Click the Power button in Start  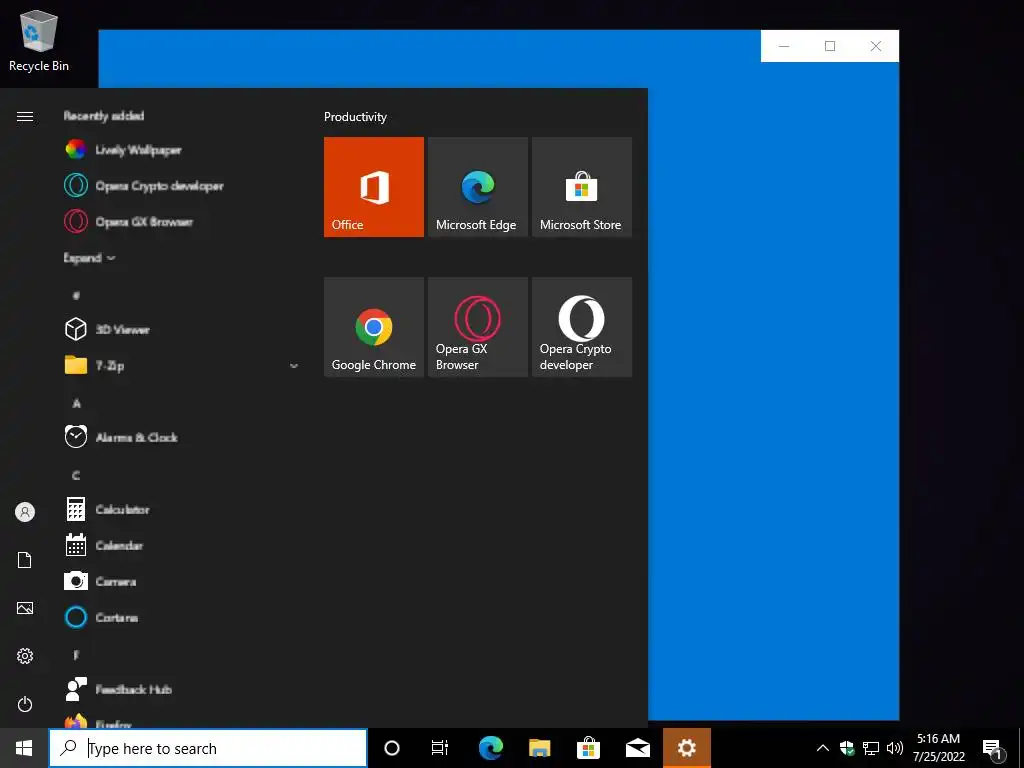25,704
